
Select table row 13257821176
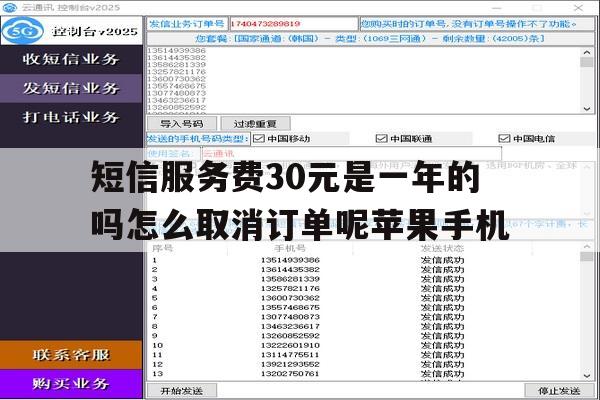point(364,289)
